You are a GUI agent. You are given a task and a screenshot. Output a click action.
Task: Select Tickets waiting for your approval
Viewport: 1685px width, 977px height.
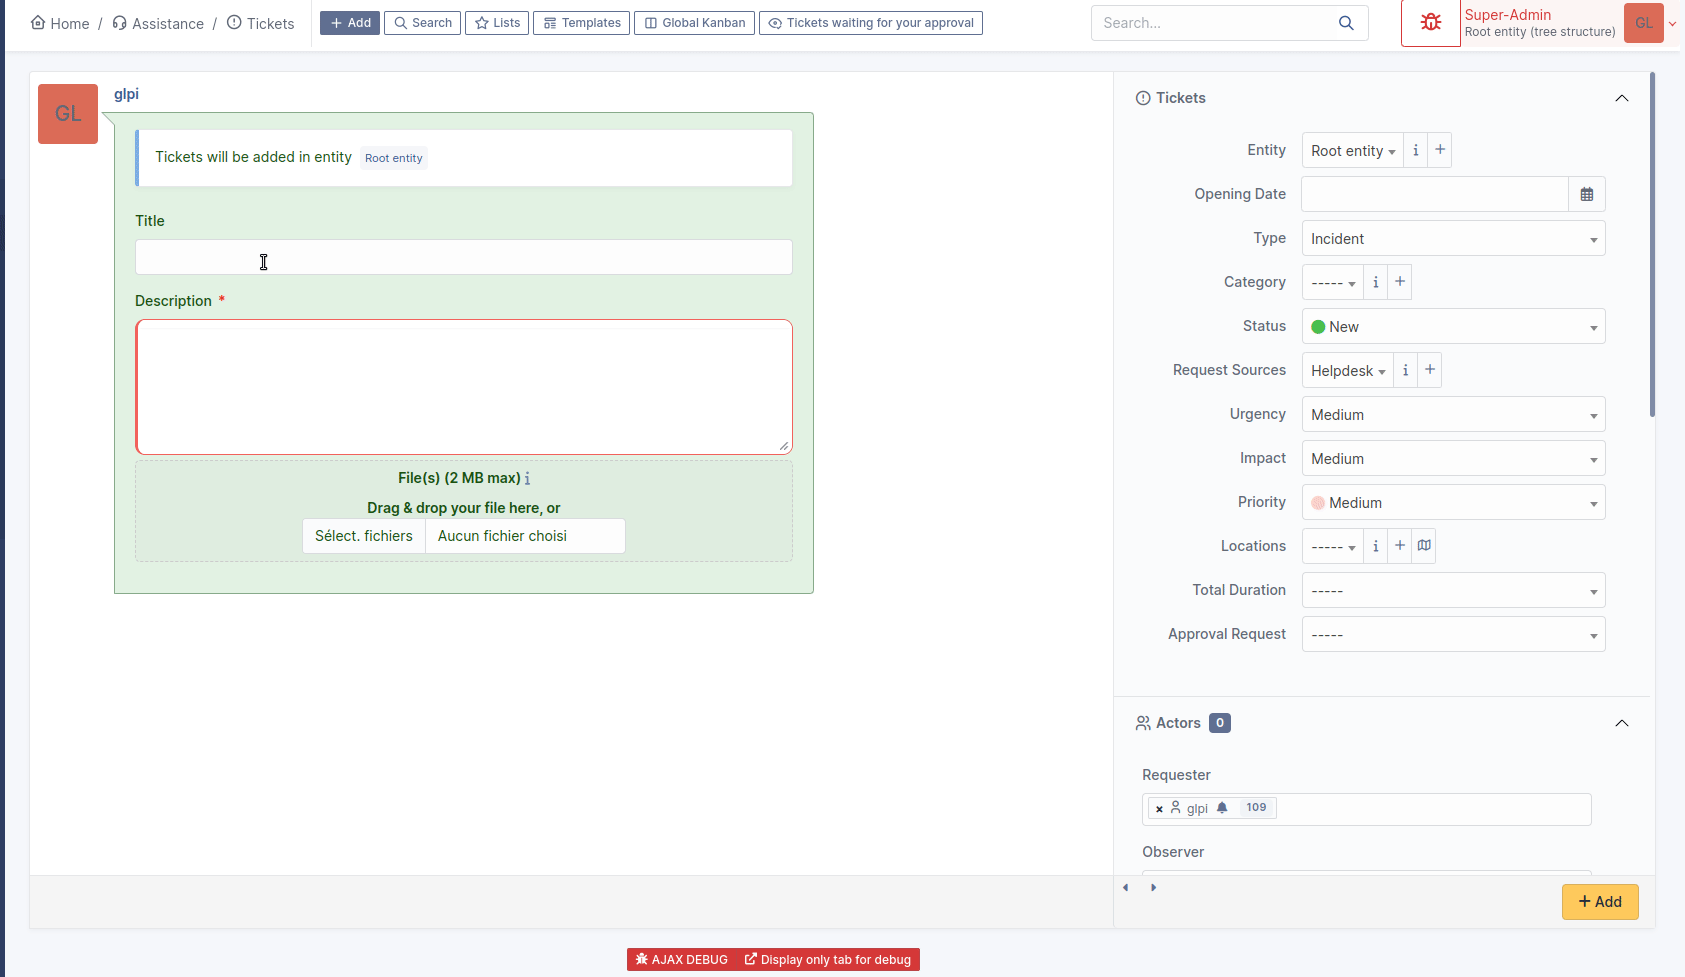coord(870,22)
